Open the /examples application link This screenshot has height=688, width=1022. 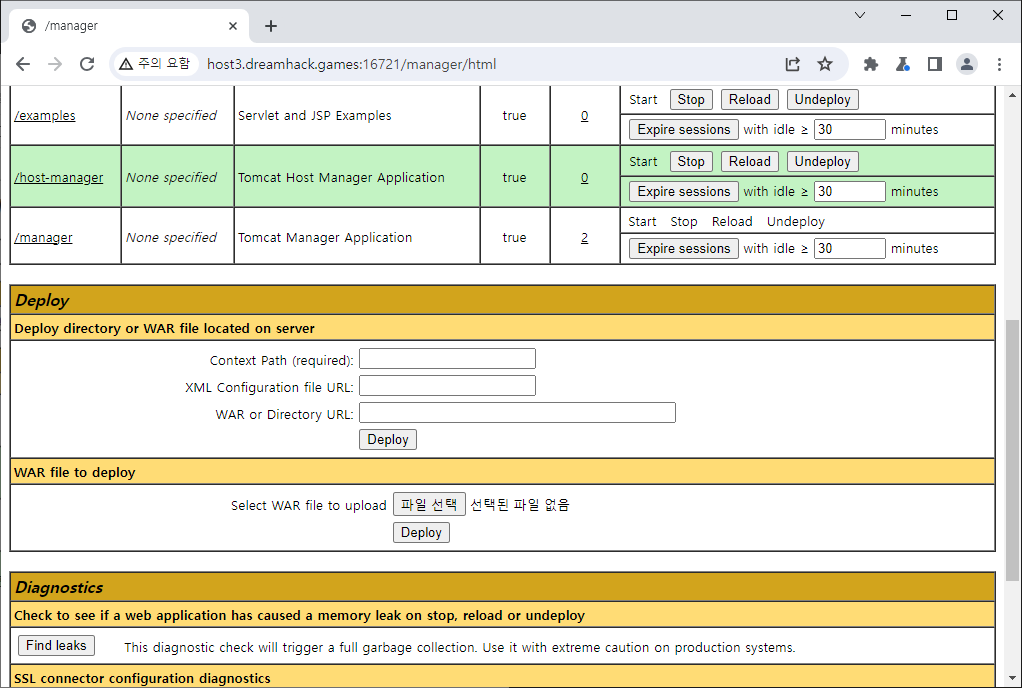45,116
